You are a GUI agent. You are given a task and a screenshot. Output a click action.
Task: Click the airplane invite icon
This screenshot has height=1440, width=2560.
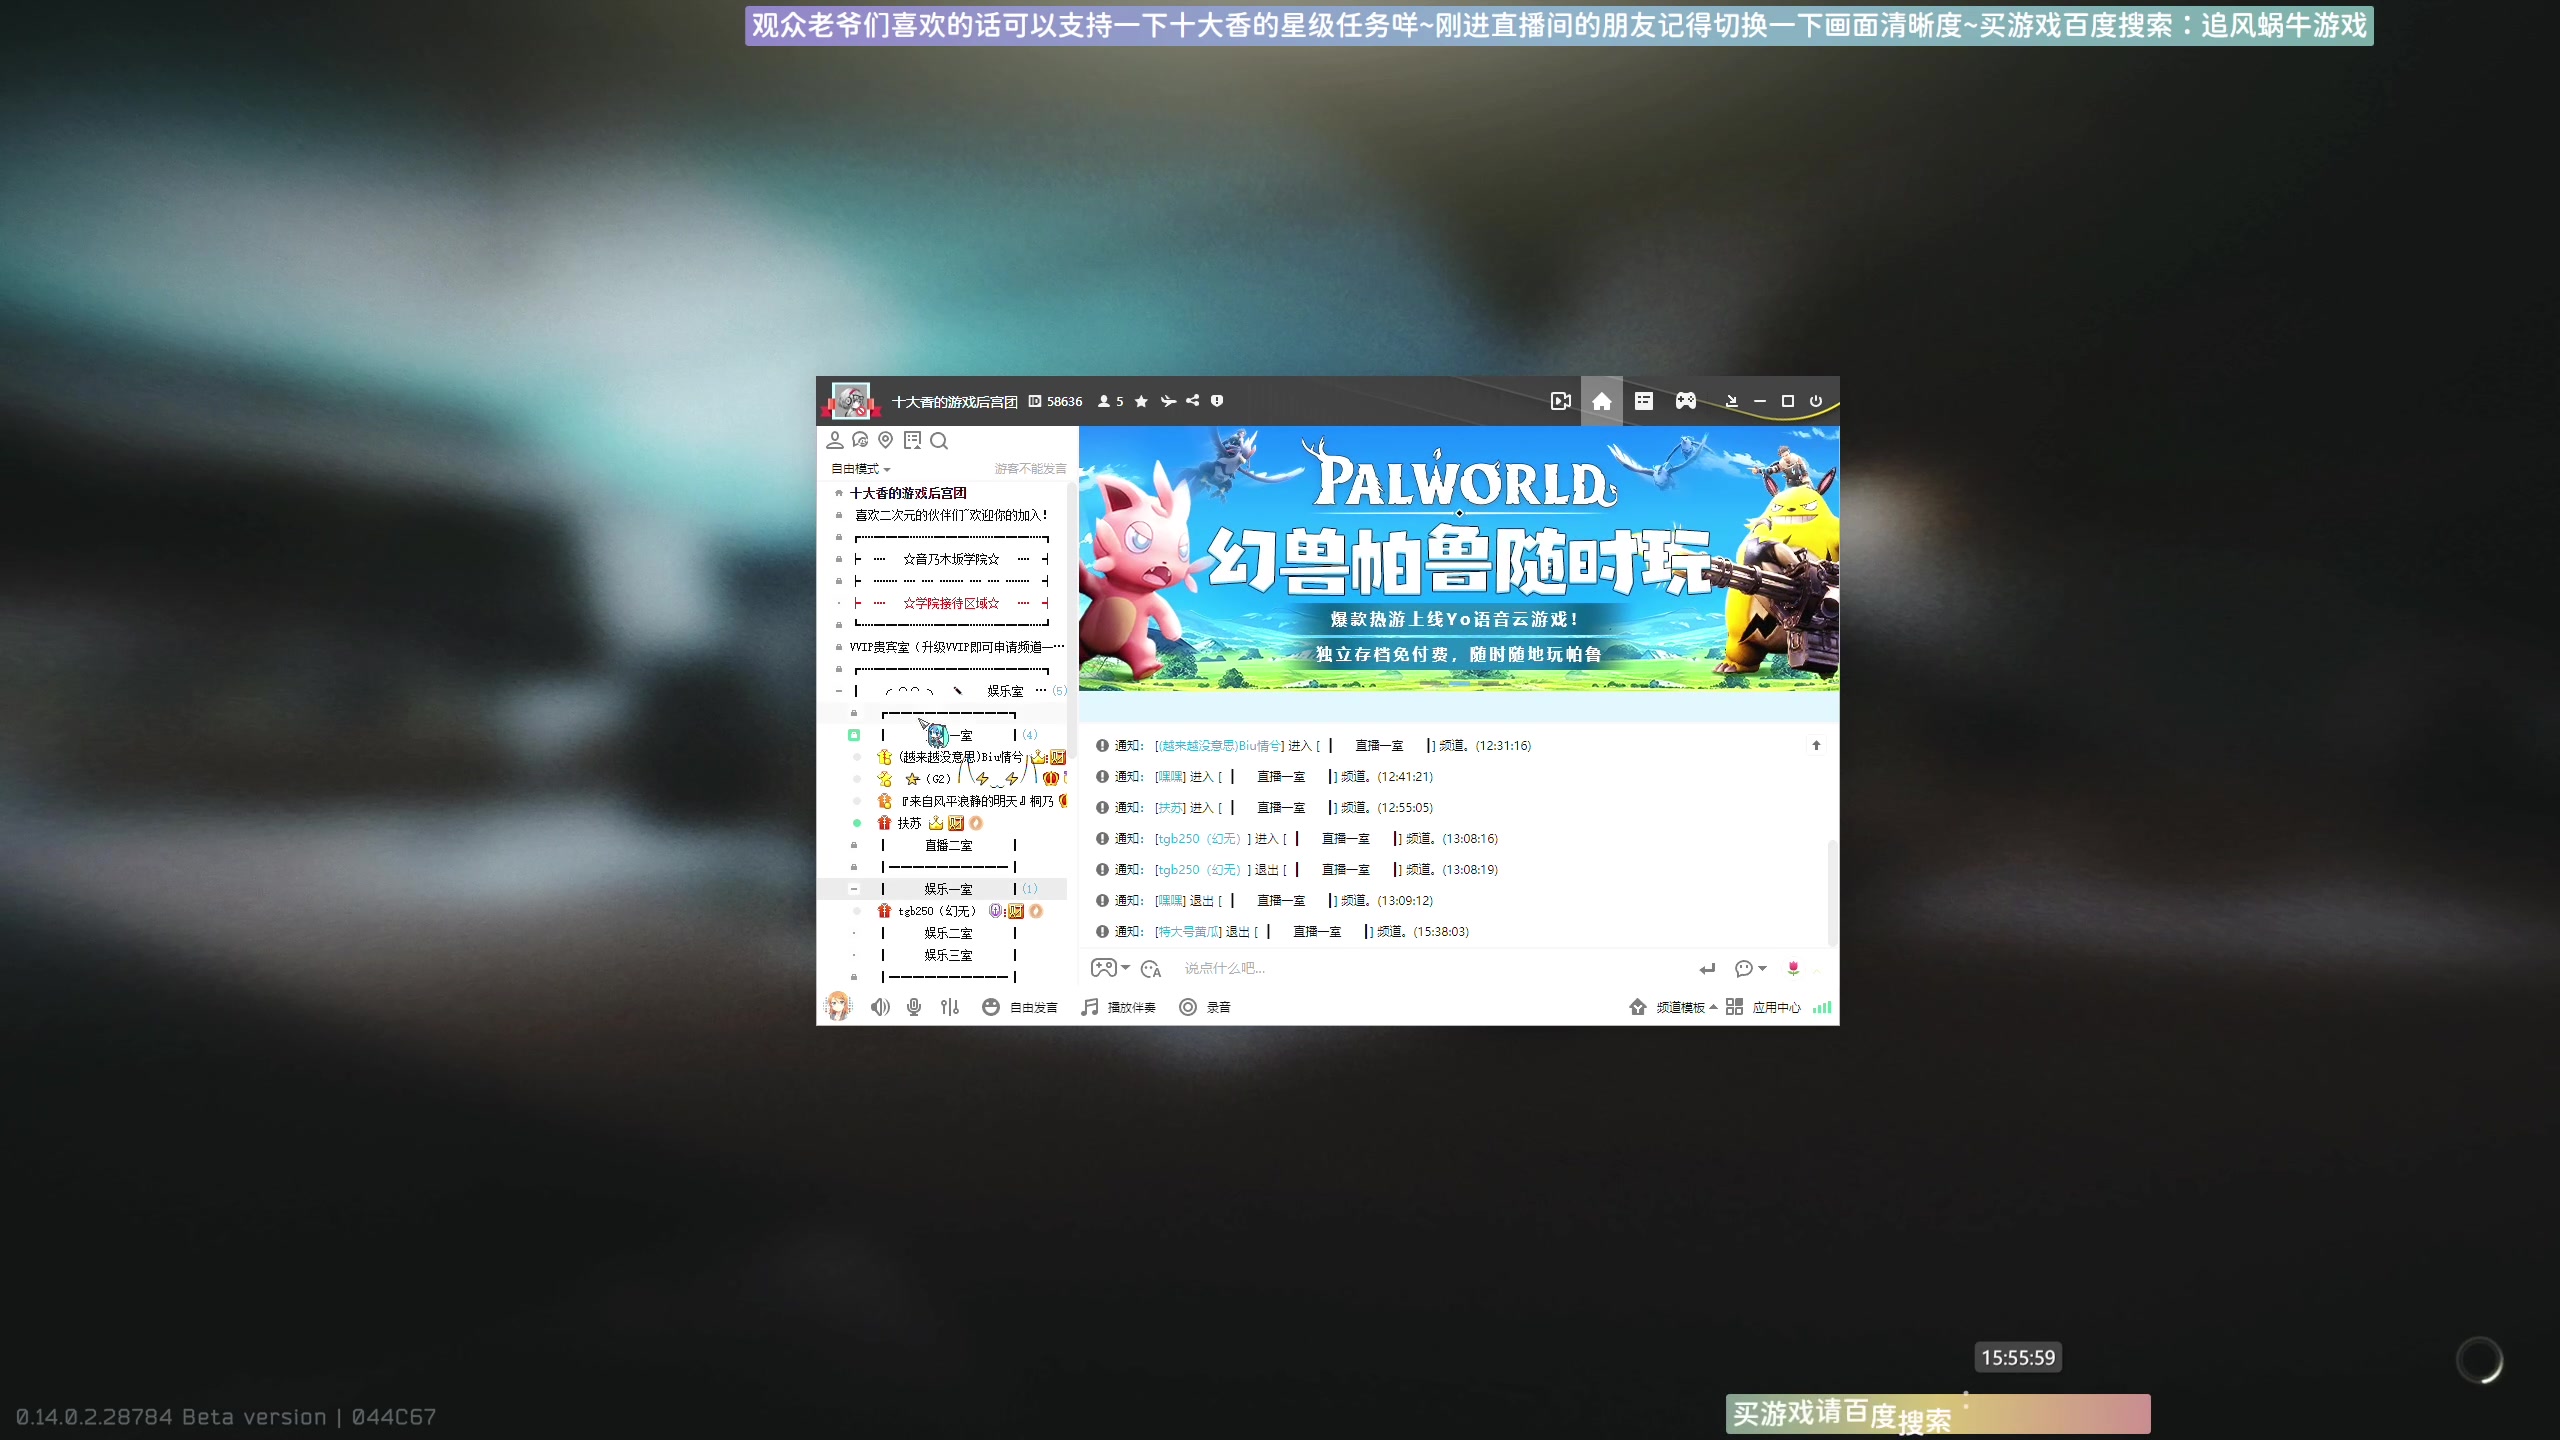tap(1168, 401)
